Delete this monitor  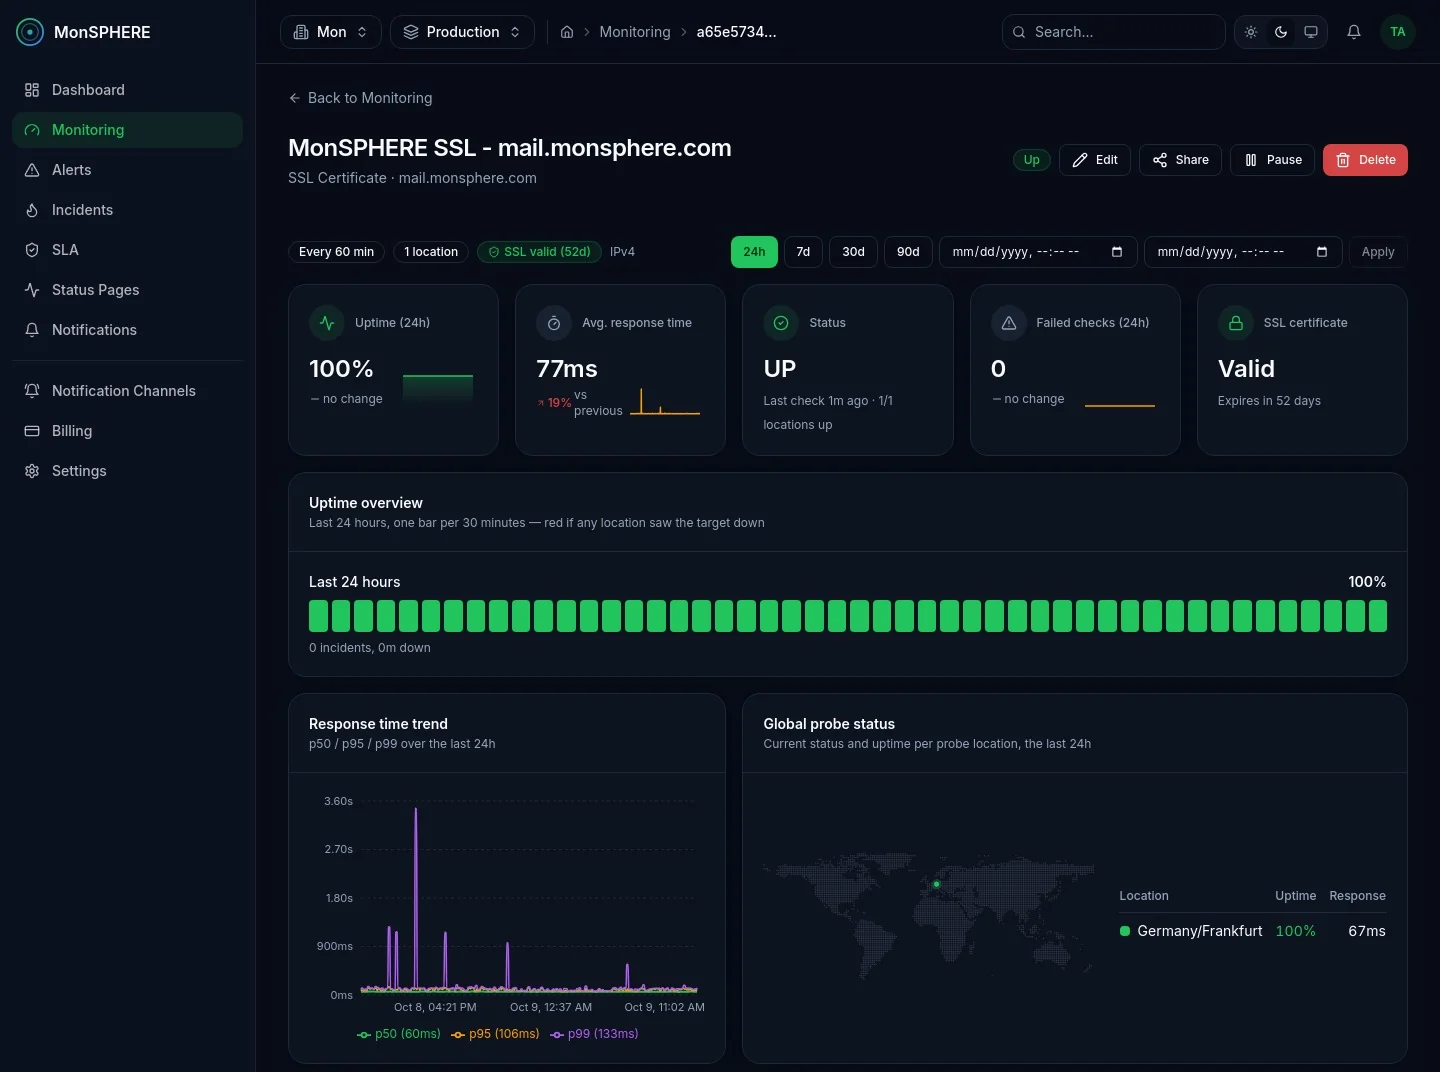point(1365,160)
